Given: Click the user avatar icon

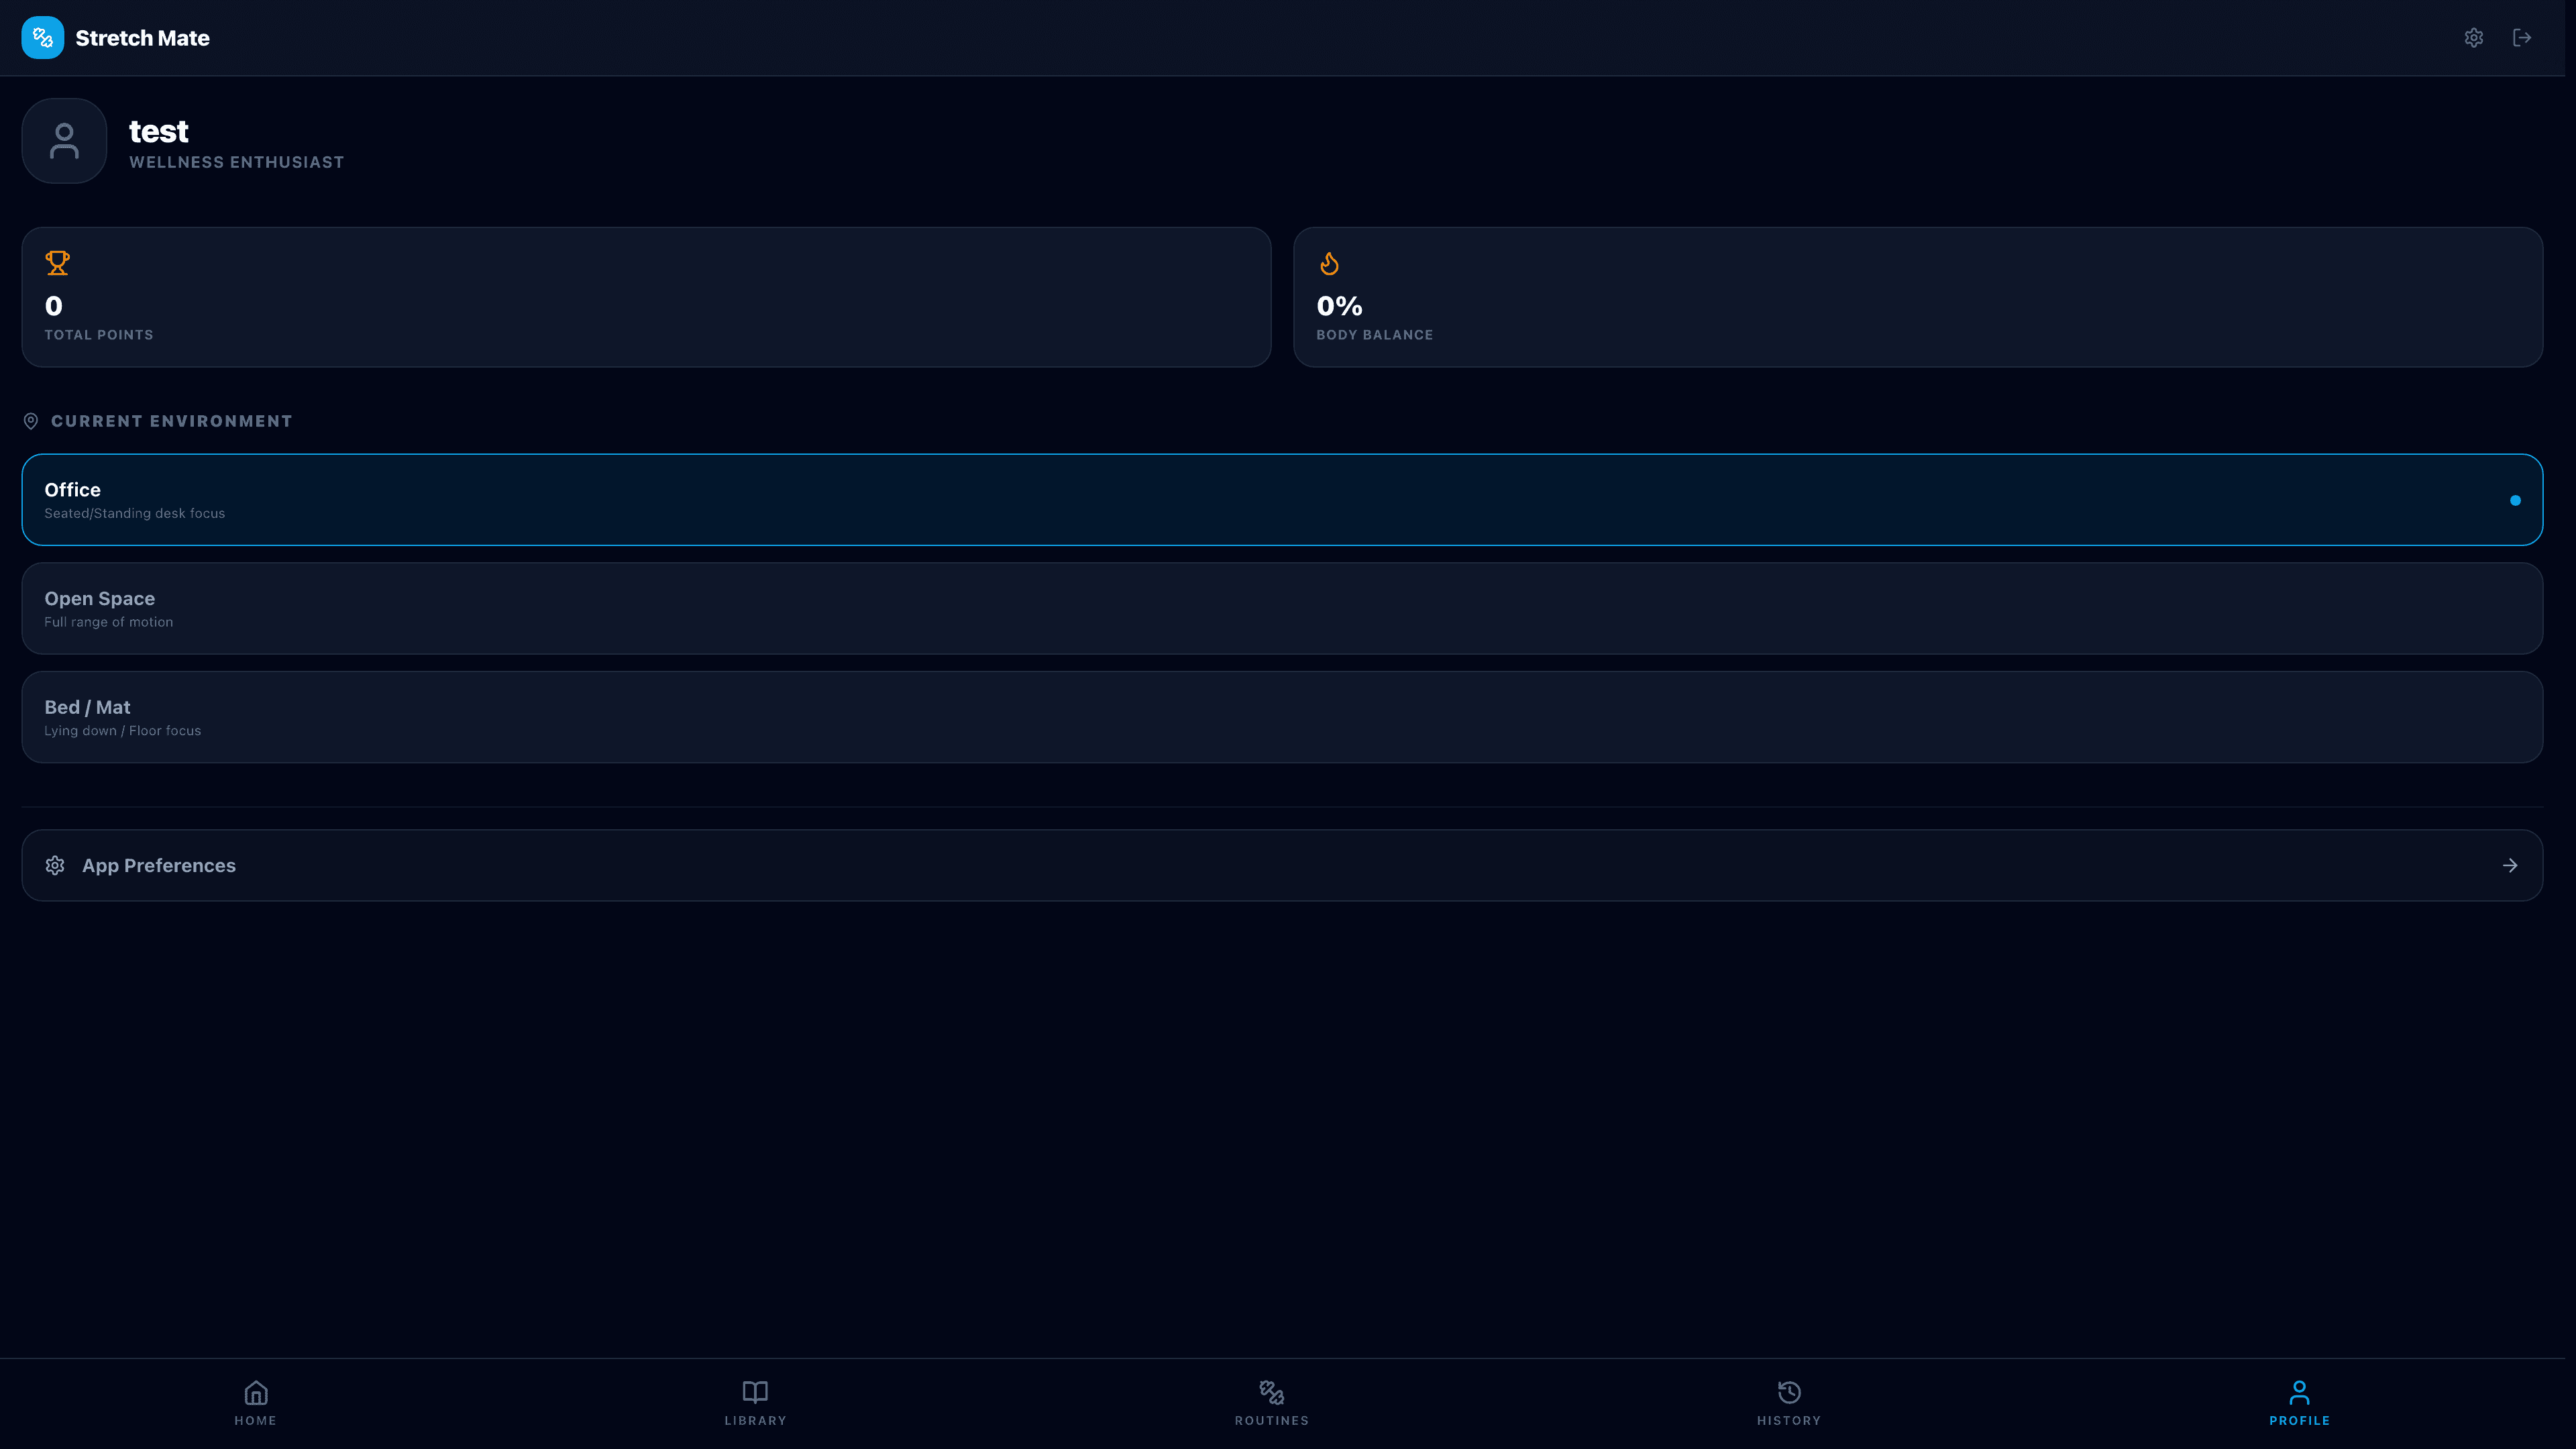Looking at the screenshot, I should pos(64,141).
